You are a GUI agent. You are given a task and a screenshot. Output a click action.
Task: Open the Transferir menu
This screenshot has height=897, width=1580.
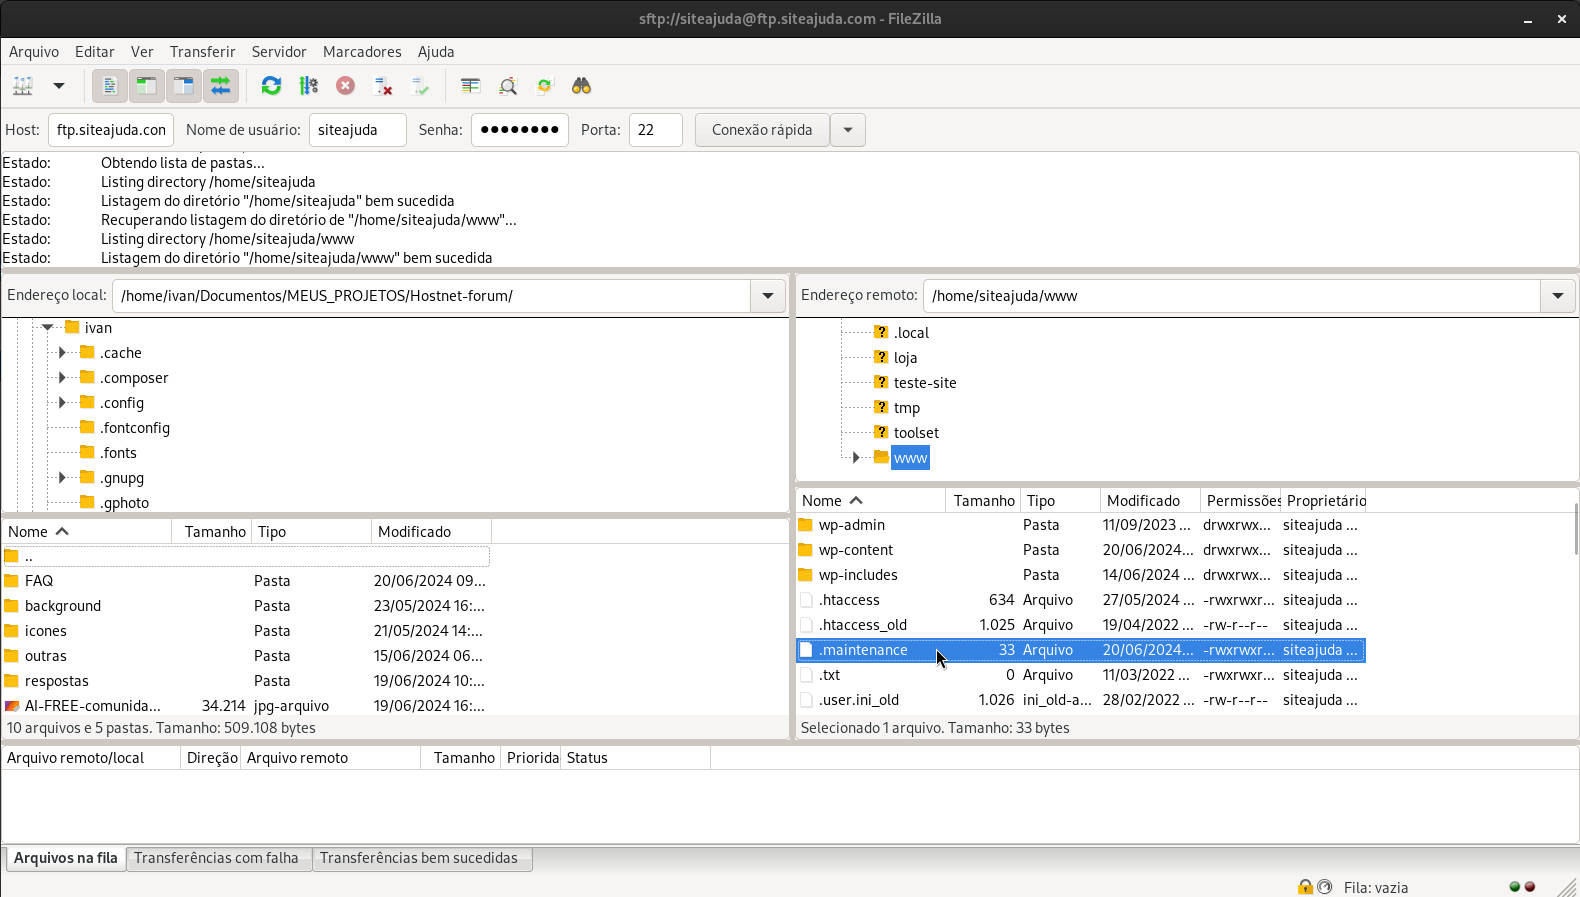pos(203,52)
